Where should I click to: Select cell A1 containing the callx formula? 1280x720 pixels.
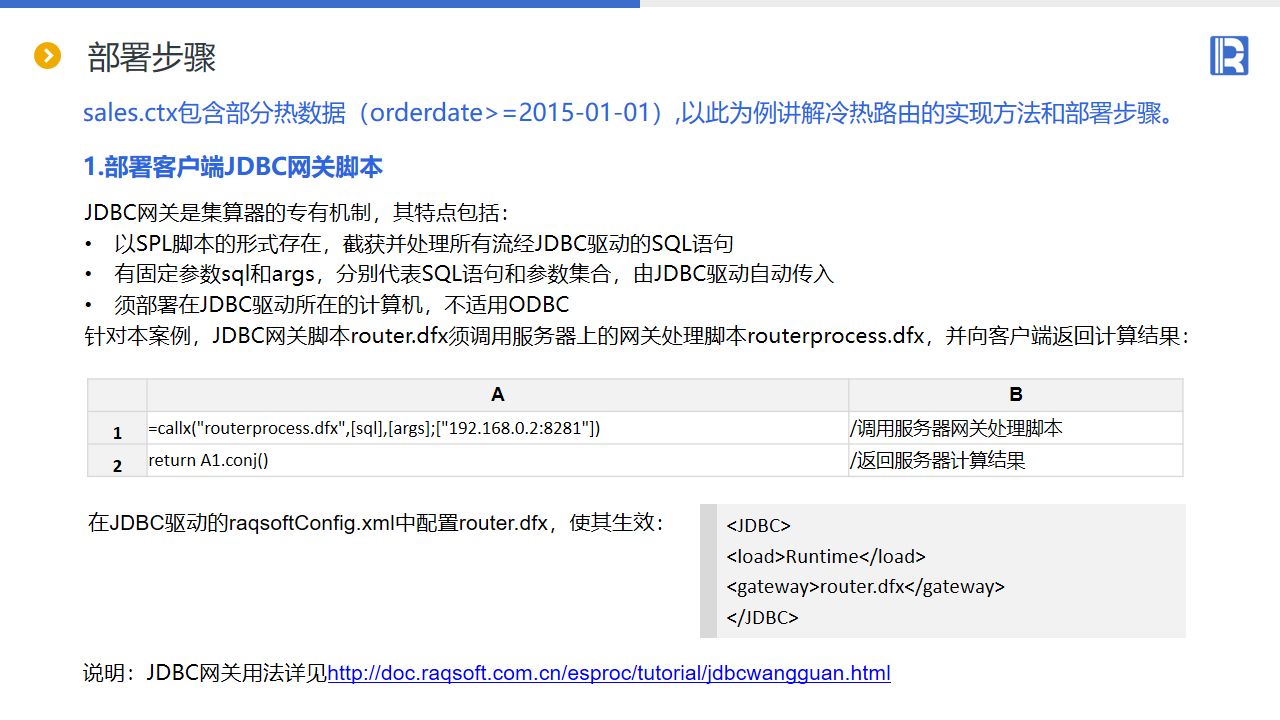coord(498,428)
